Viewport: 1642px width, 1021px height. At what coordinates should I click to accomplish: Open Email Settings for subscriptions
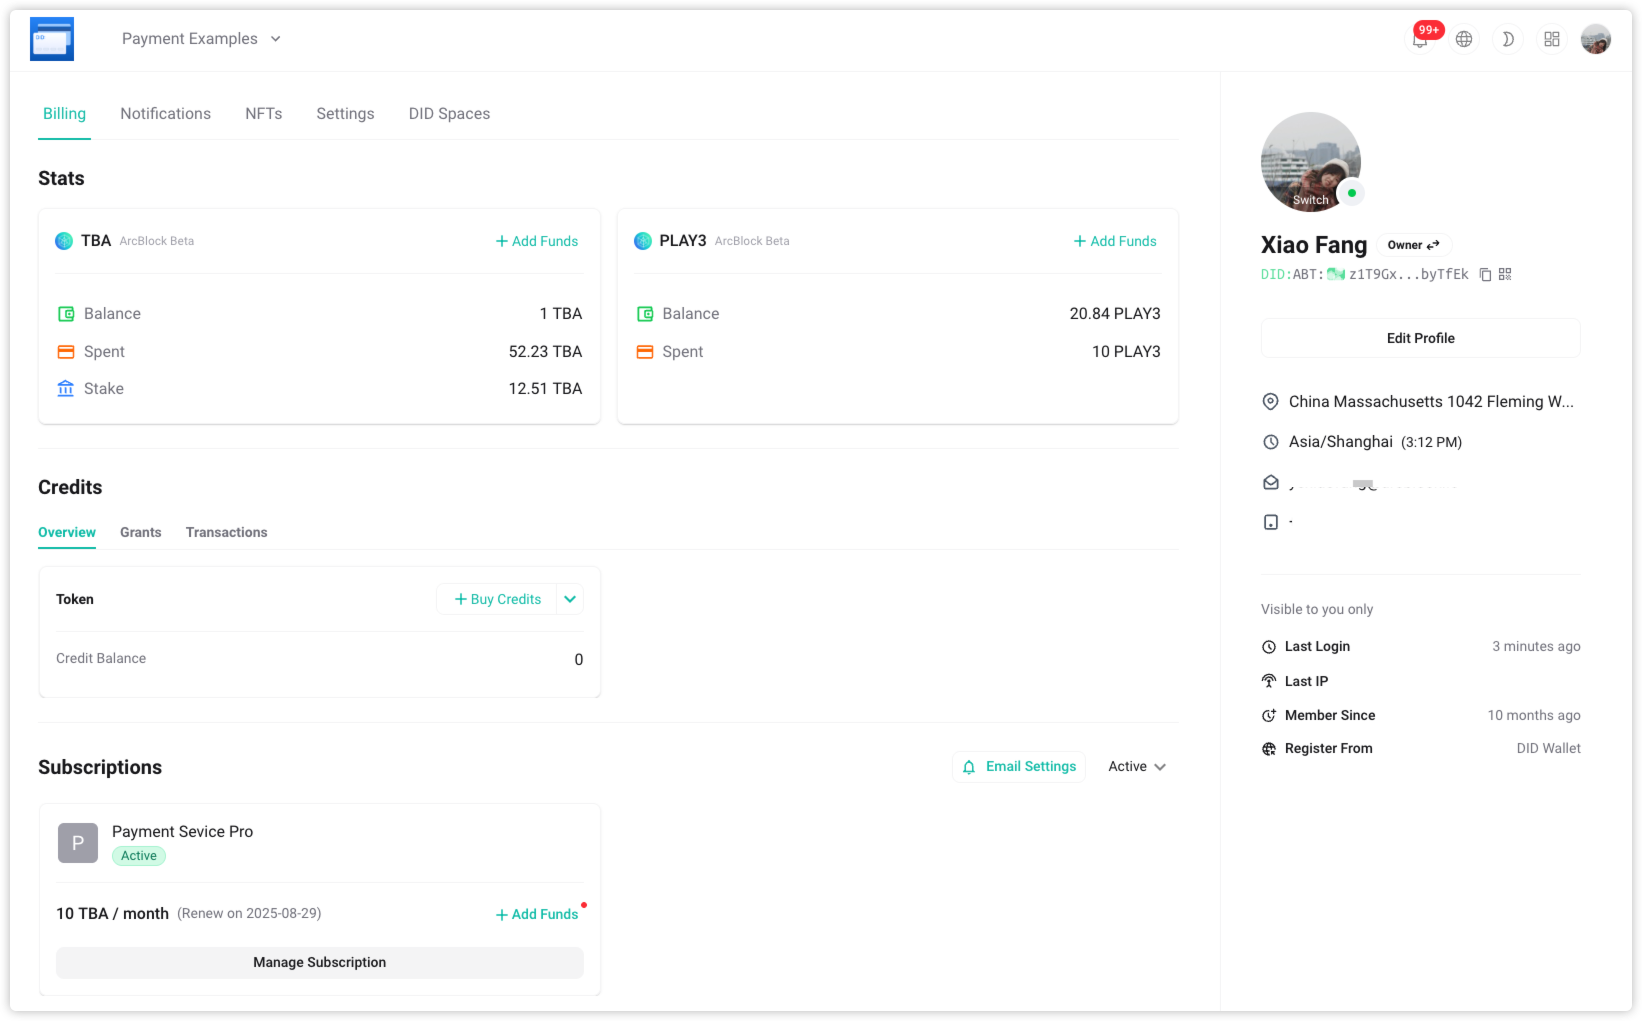[x=1019, y=767]
